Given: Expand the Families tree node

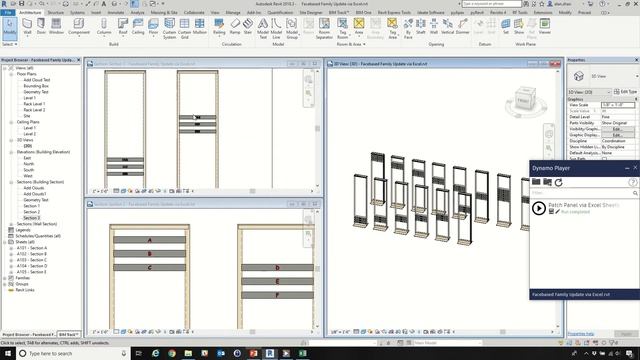Looking at the screenshot, I should click(x=5, y=278).
